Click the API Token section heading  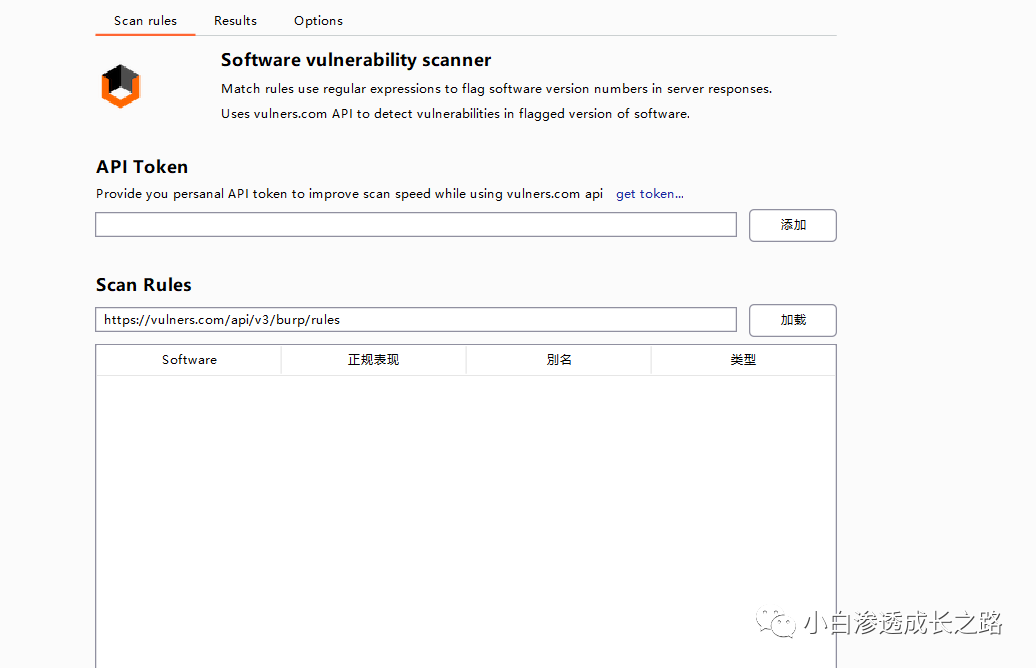pyautogui.click(x=141, y=167)
